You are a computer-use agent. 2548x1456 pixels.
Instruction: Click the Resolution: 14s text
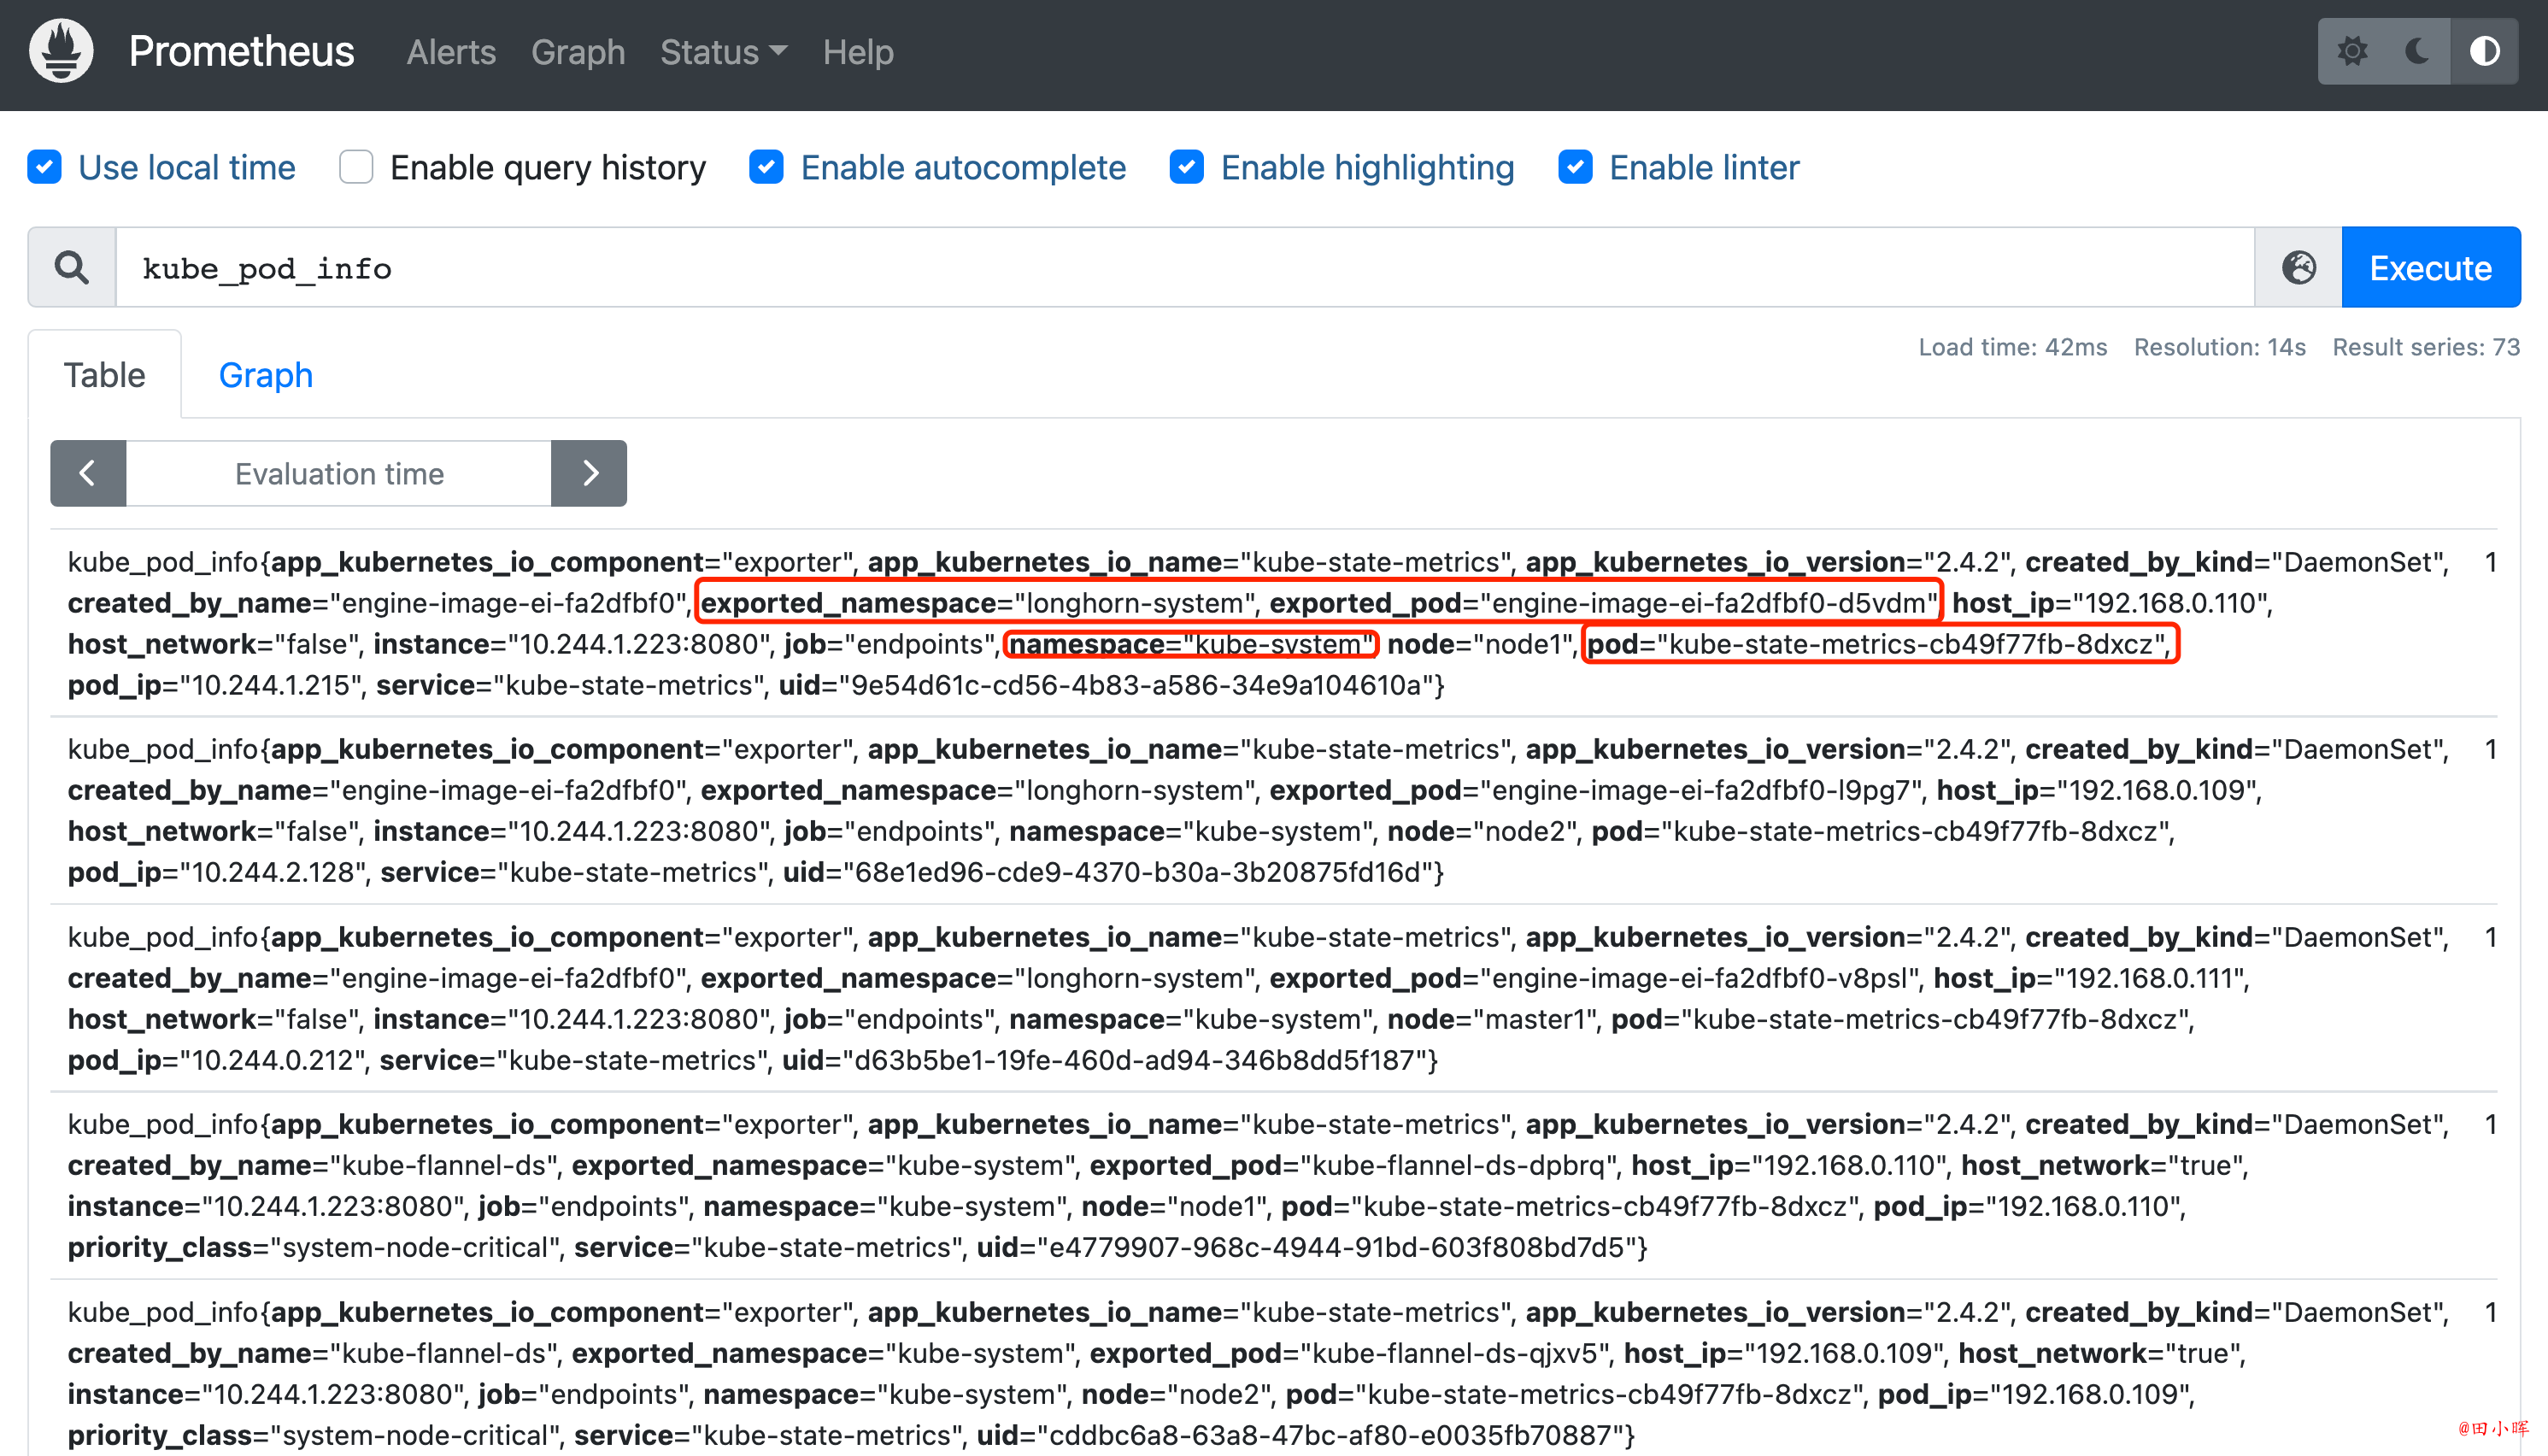point(2220,347)
